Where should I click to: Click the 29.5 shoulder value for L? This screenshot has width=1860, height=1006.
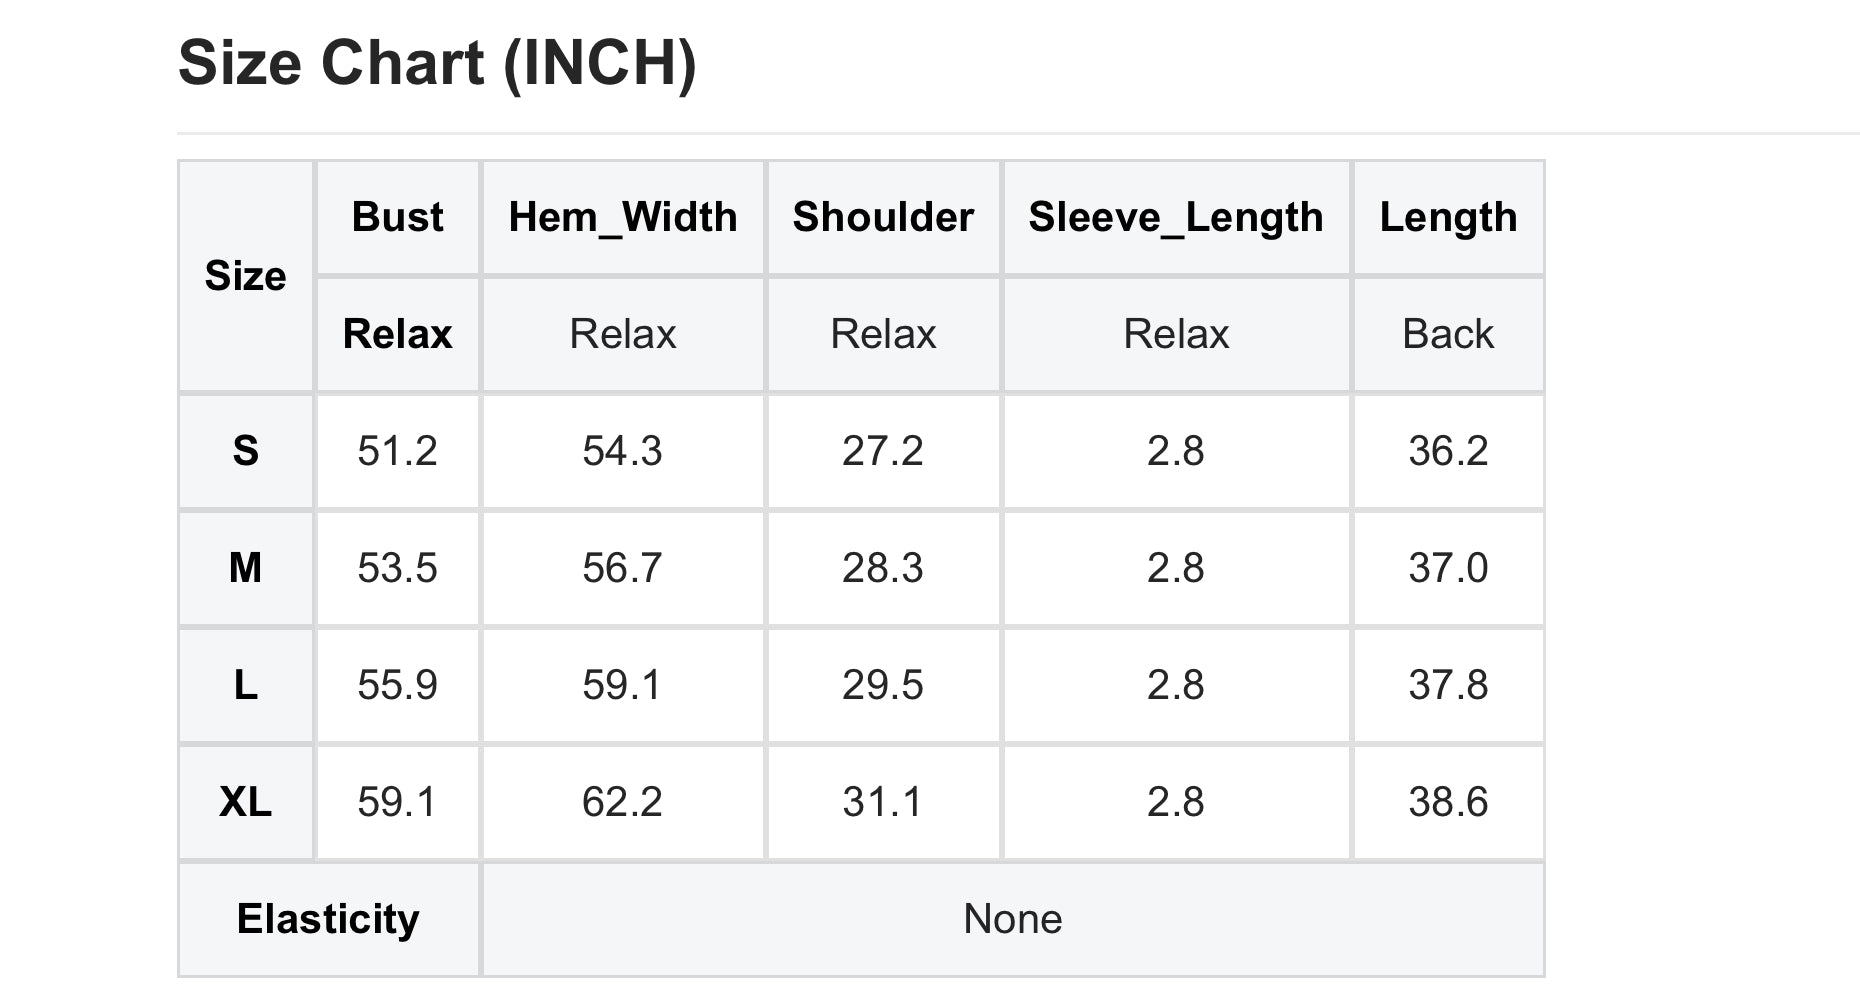tap(883, 685)
